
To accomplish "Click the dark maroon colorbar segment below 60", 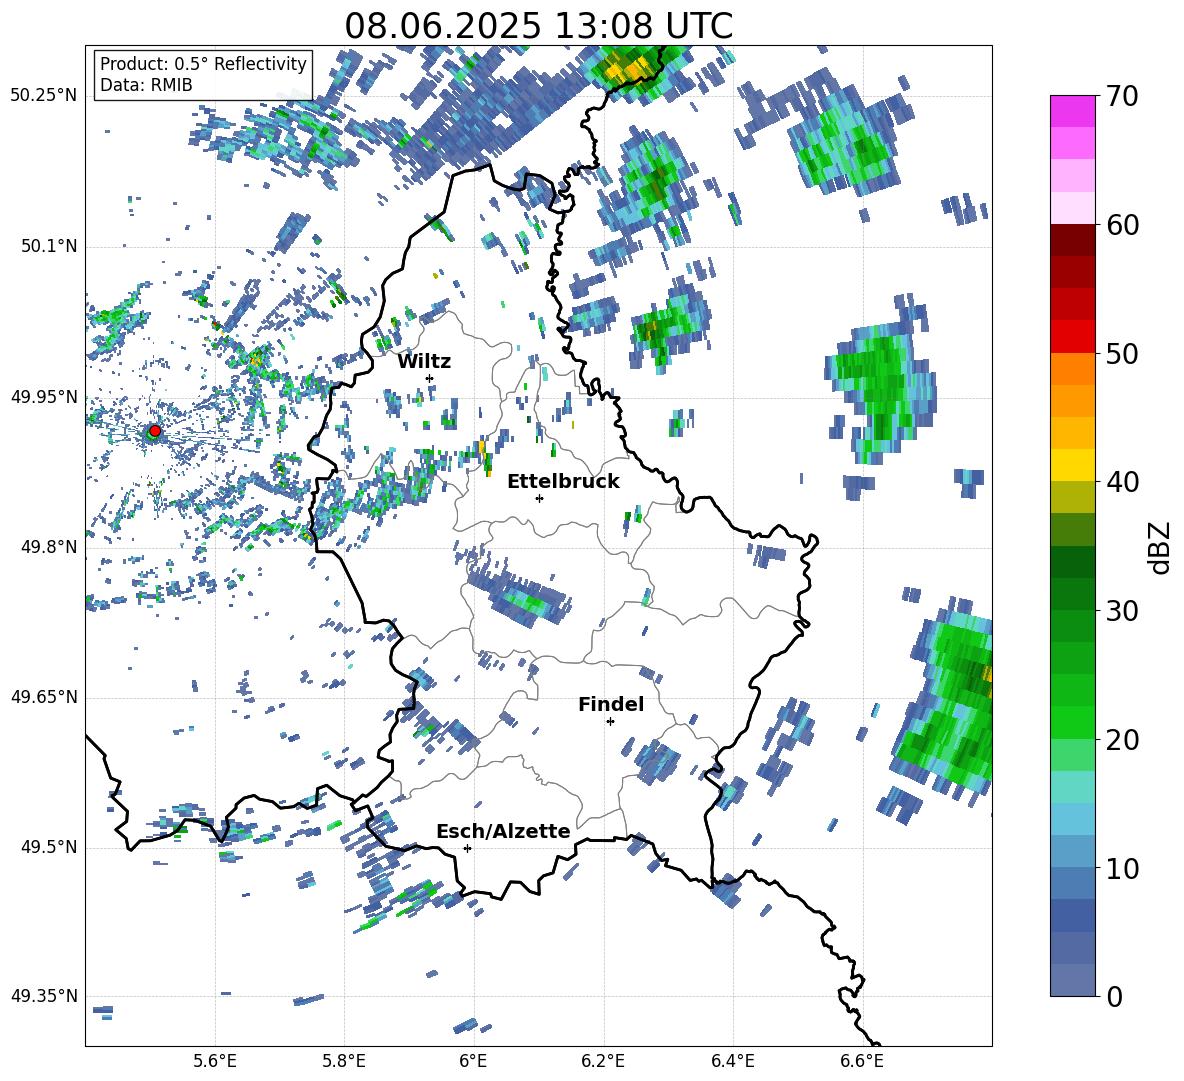I will pyautogui.click(x=1073, y=240).
